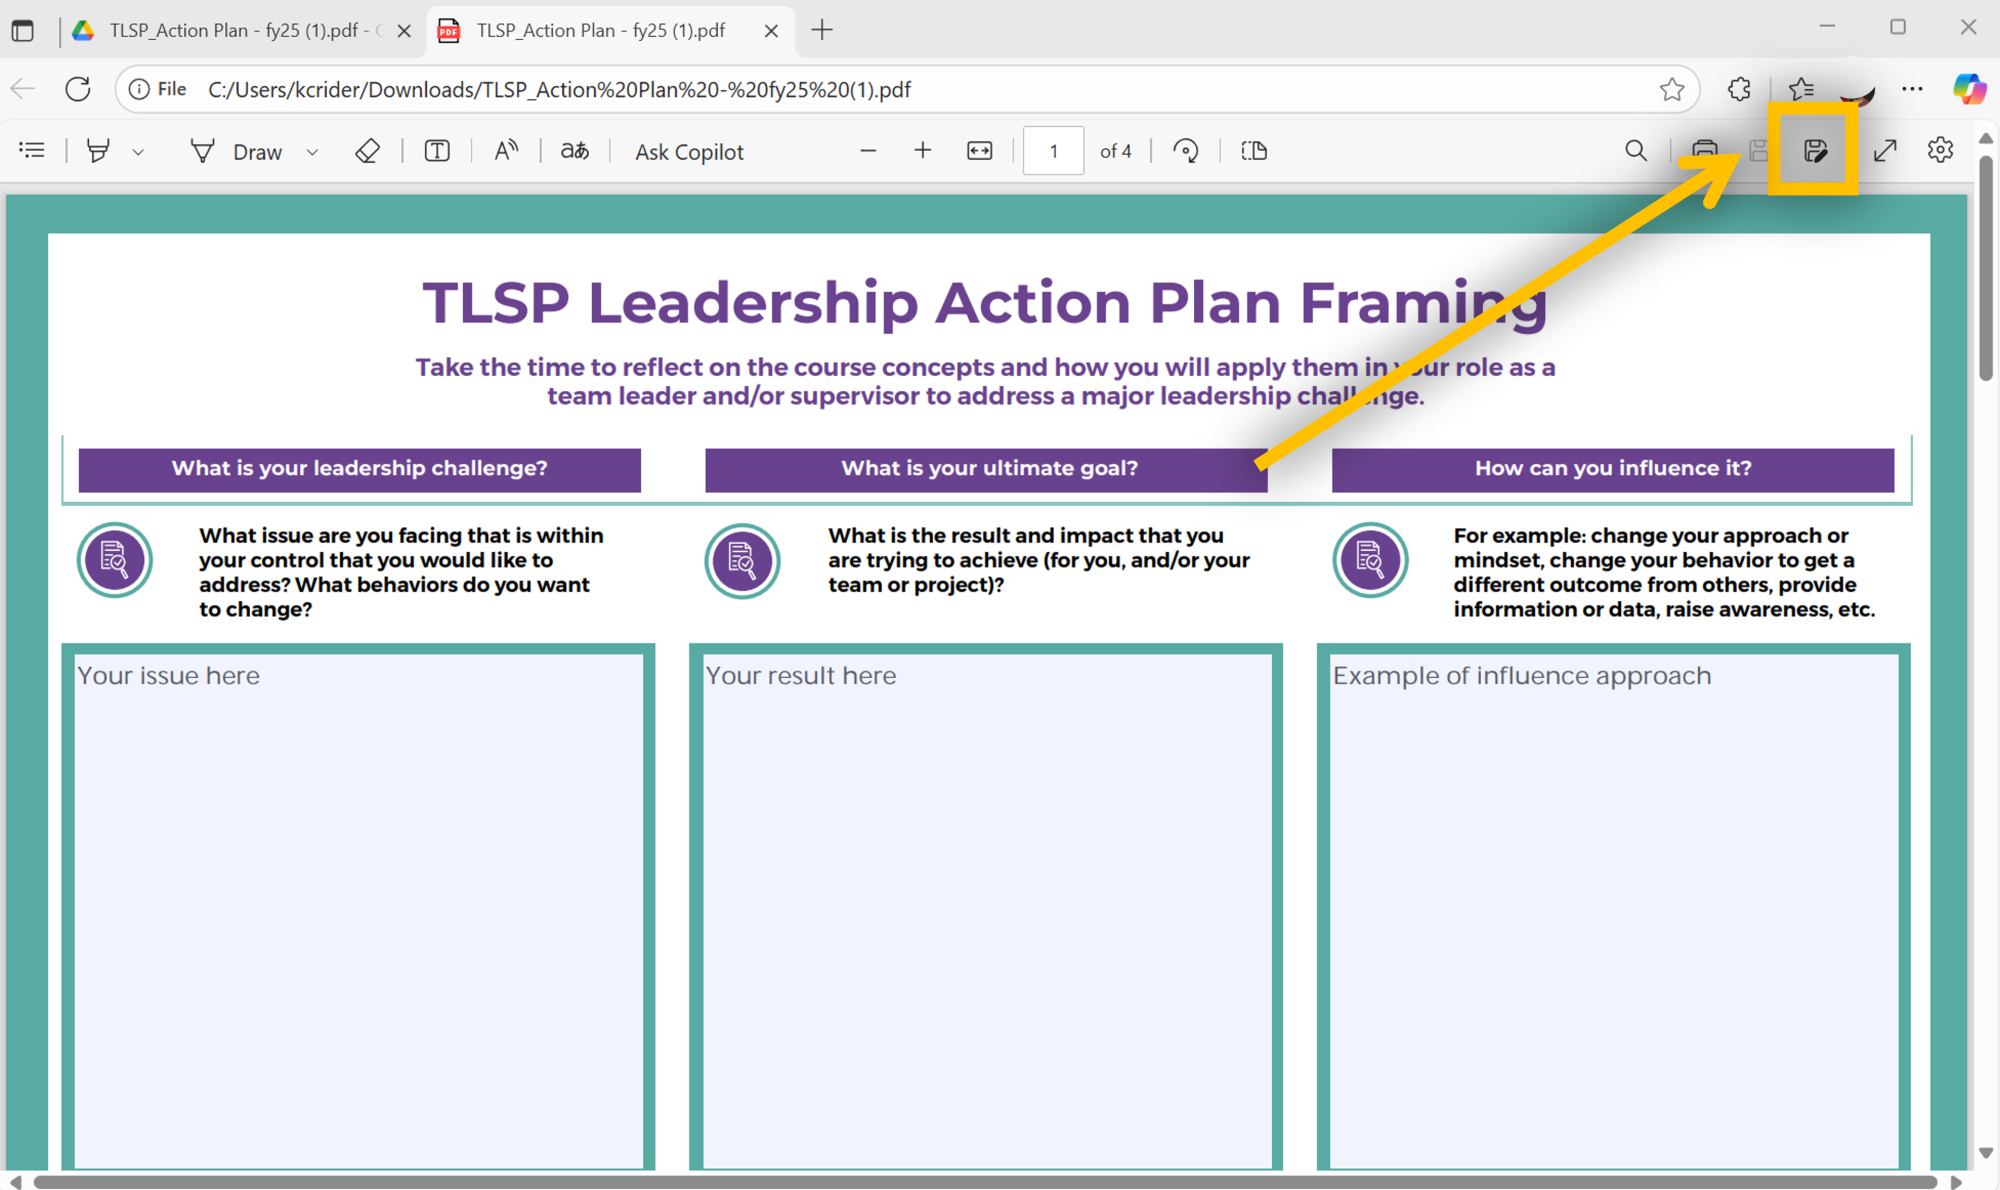This screenshot has width=2000, height=1190.
Task: Open the PDF table of contents icon
Action: (32, 151)
